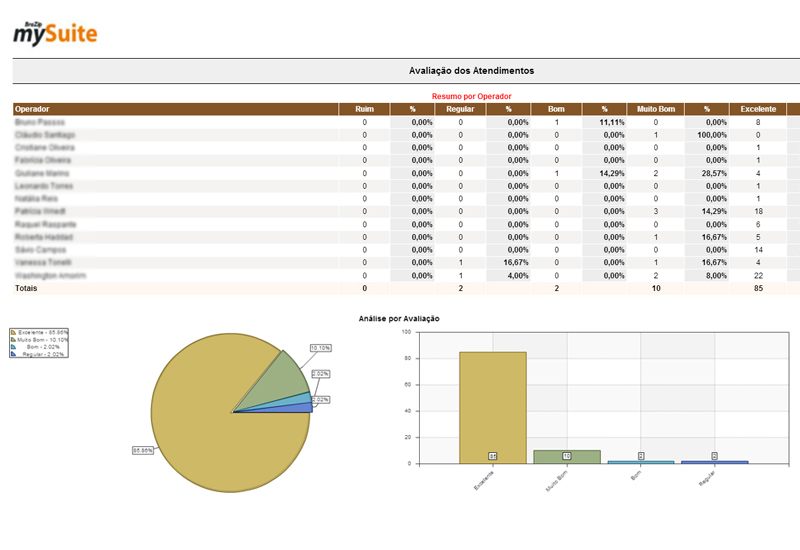Click the mySuite logo

55,34
